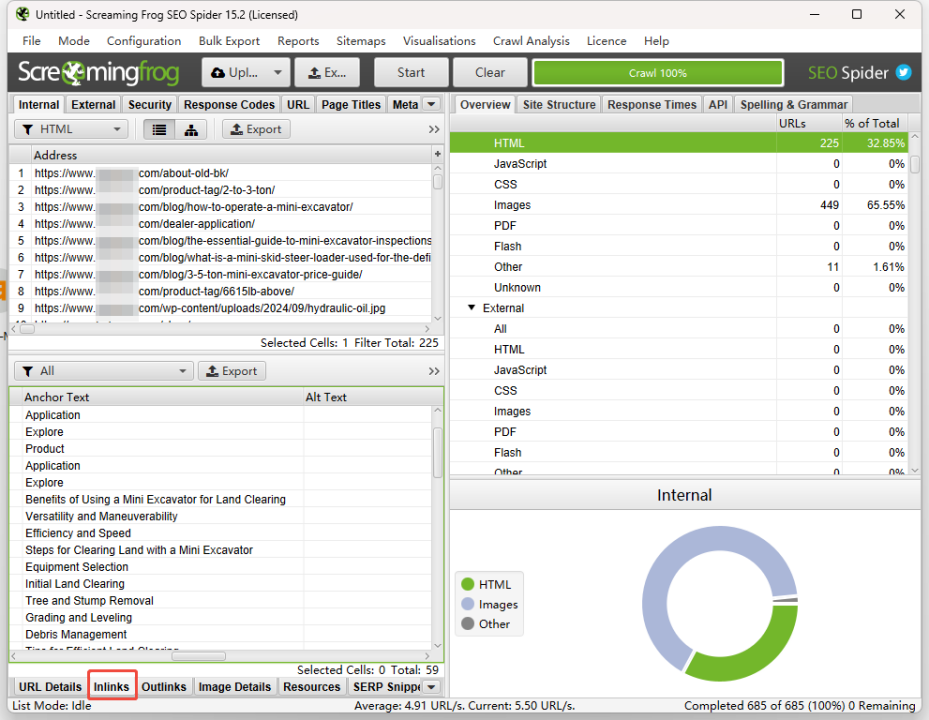
Task: Select the Internal Other overview row
Action: [679, 267]
